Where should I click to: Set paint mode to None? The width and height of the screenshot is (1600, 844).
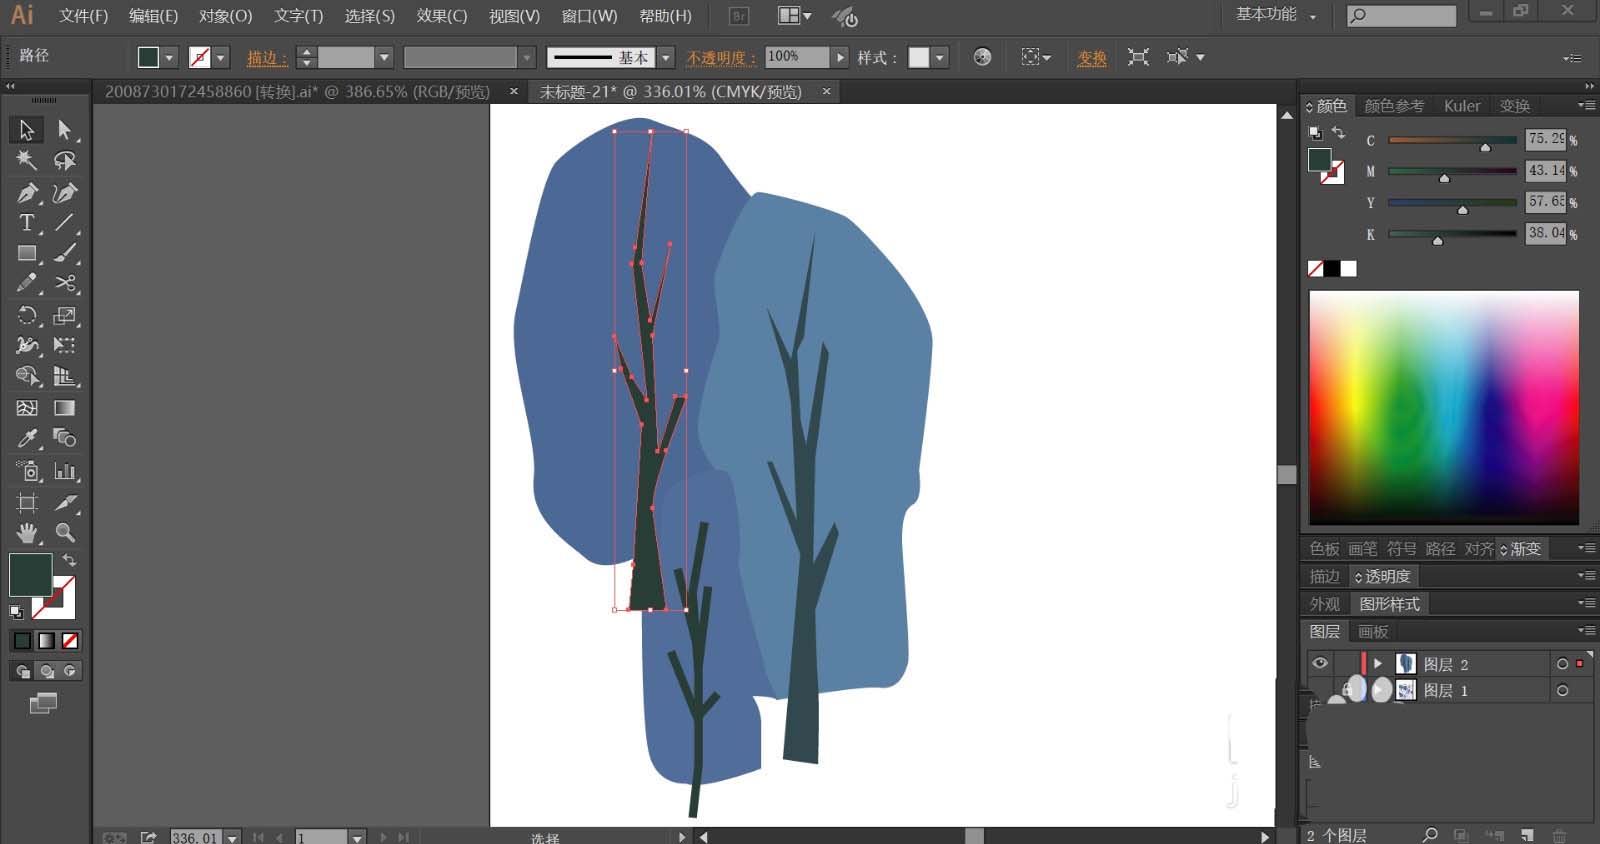pyautogui.click(x=70, y=640)
